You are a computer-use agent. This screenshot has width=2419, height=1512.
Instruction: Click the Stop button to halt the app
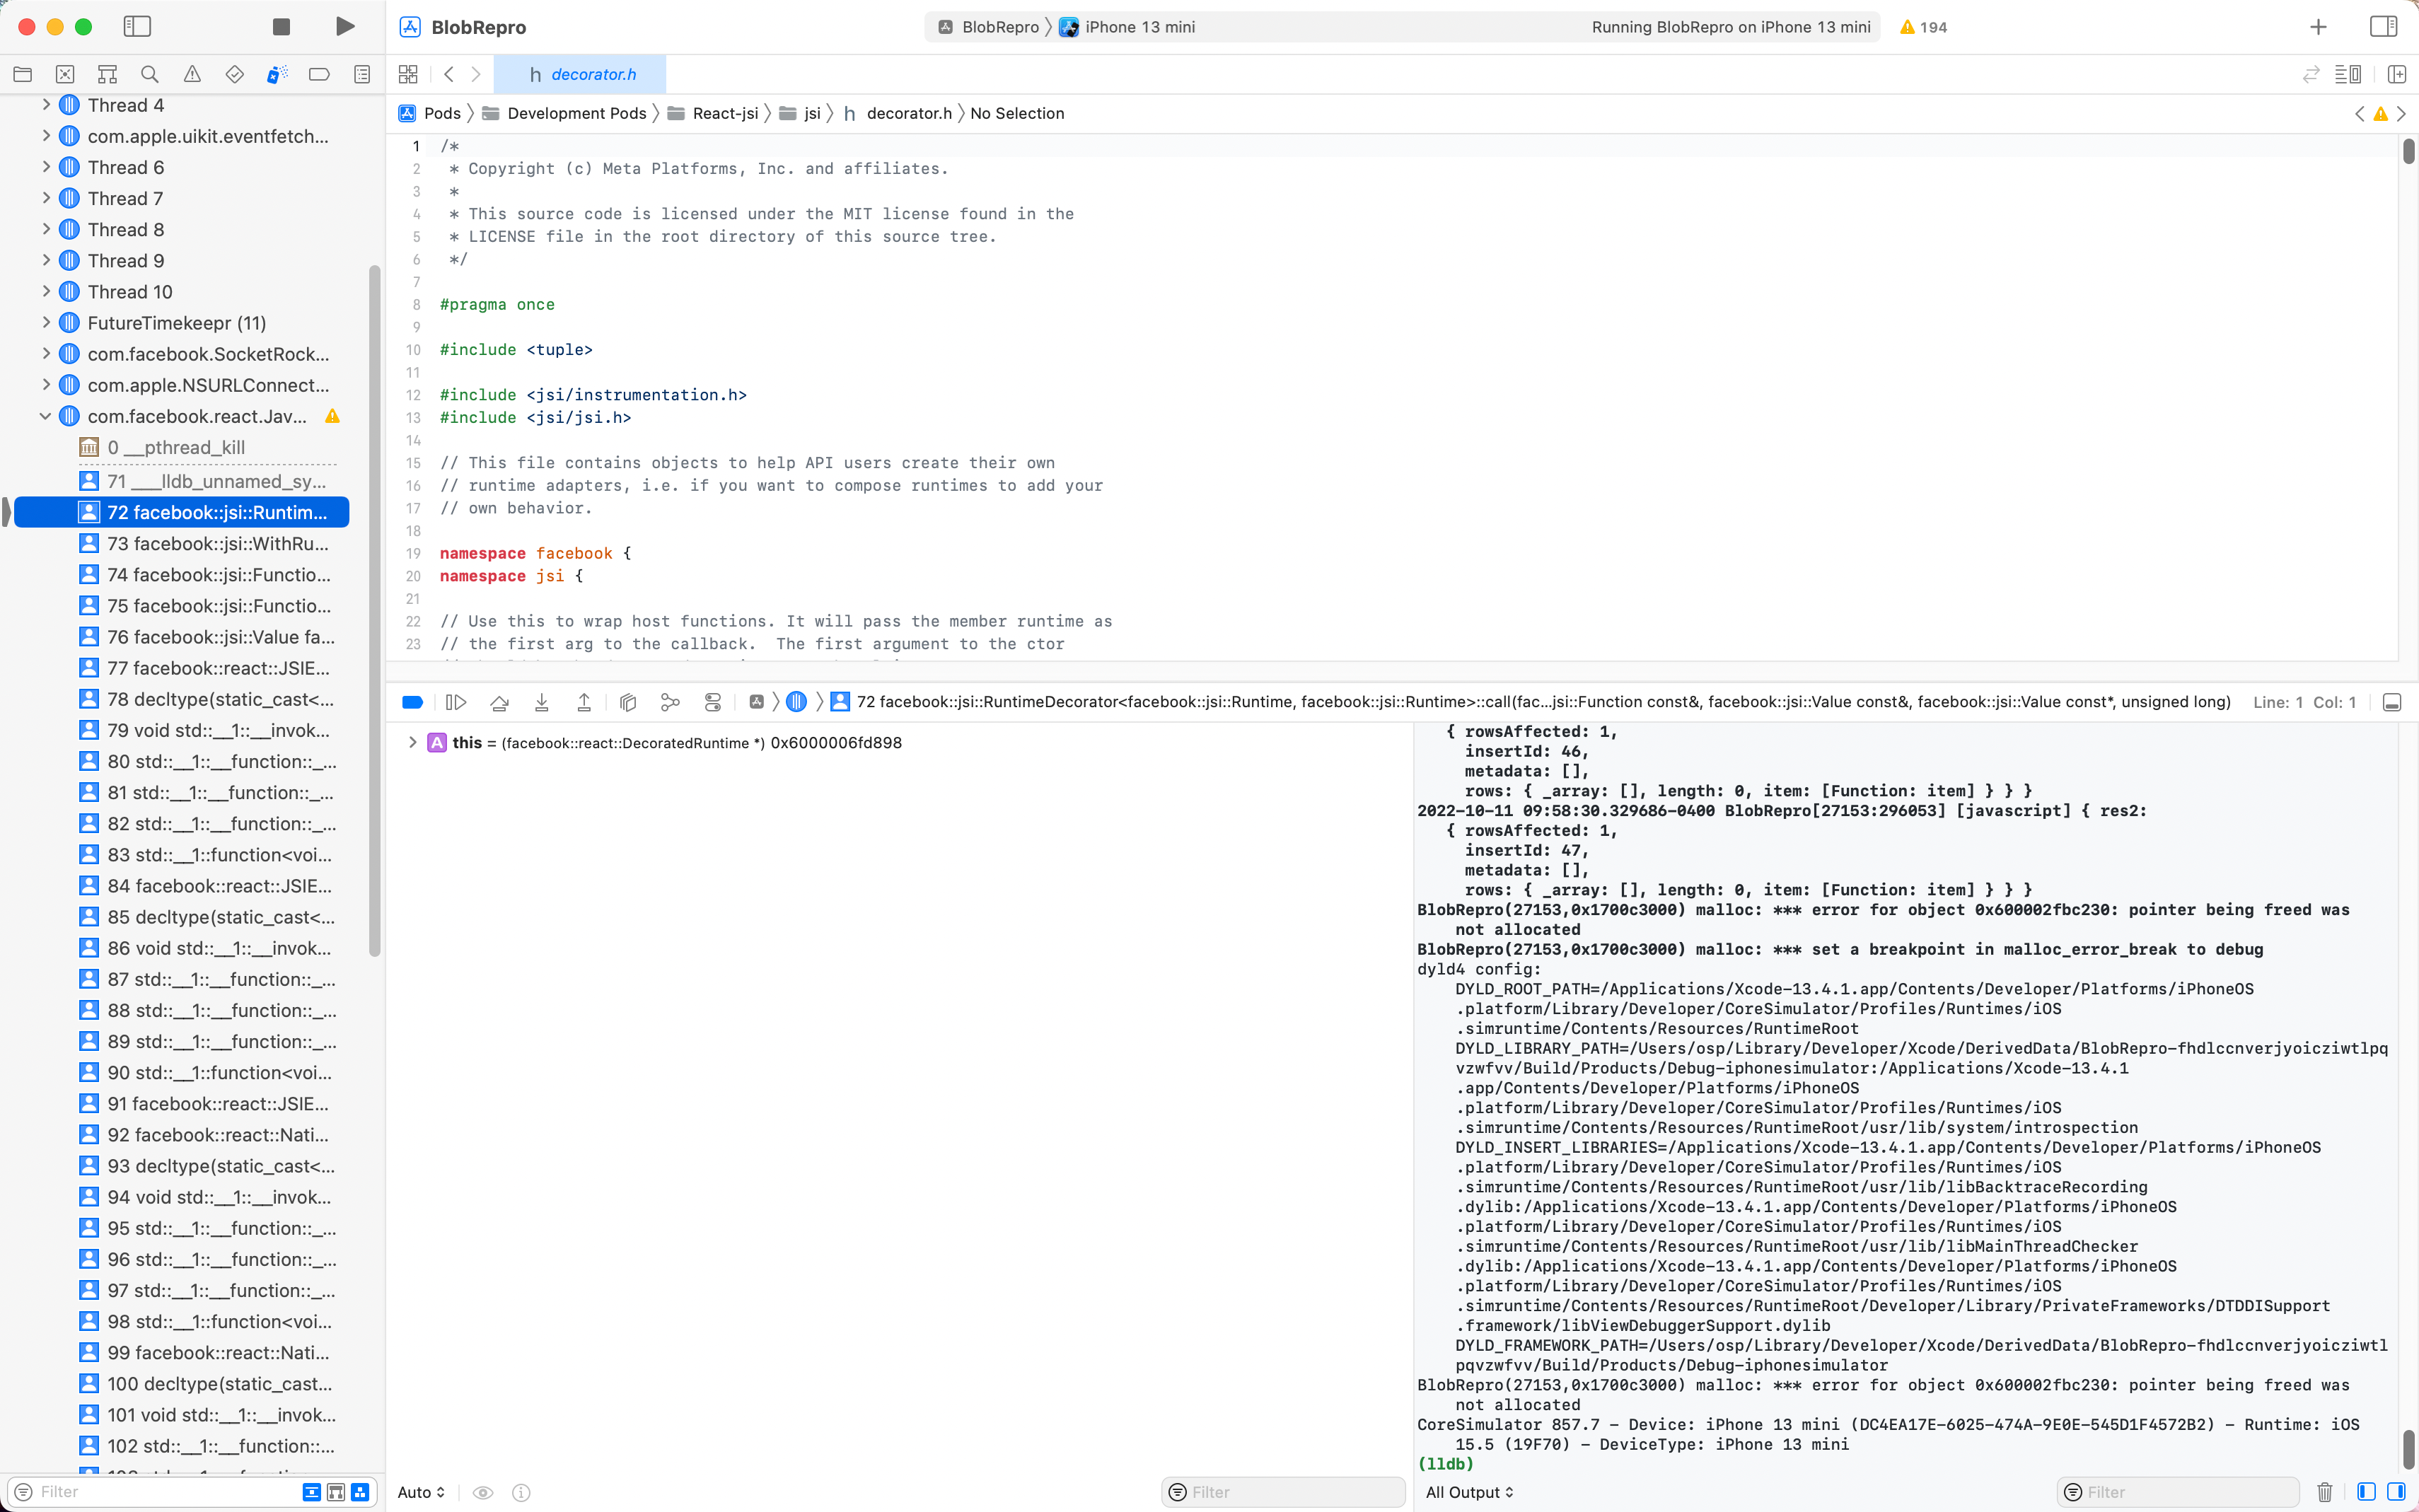(281, 27)
